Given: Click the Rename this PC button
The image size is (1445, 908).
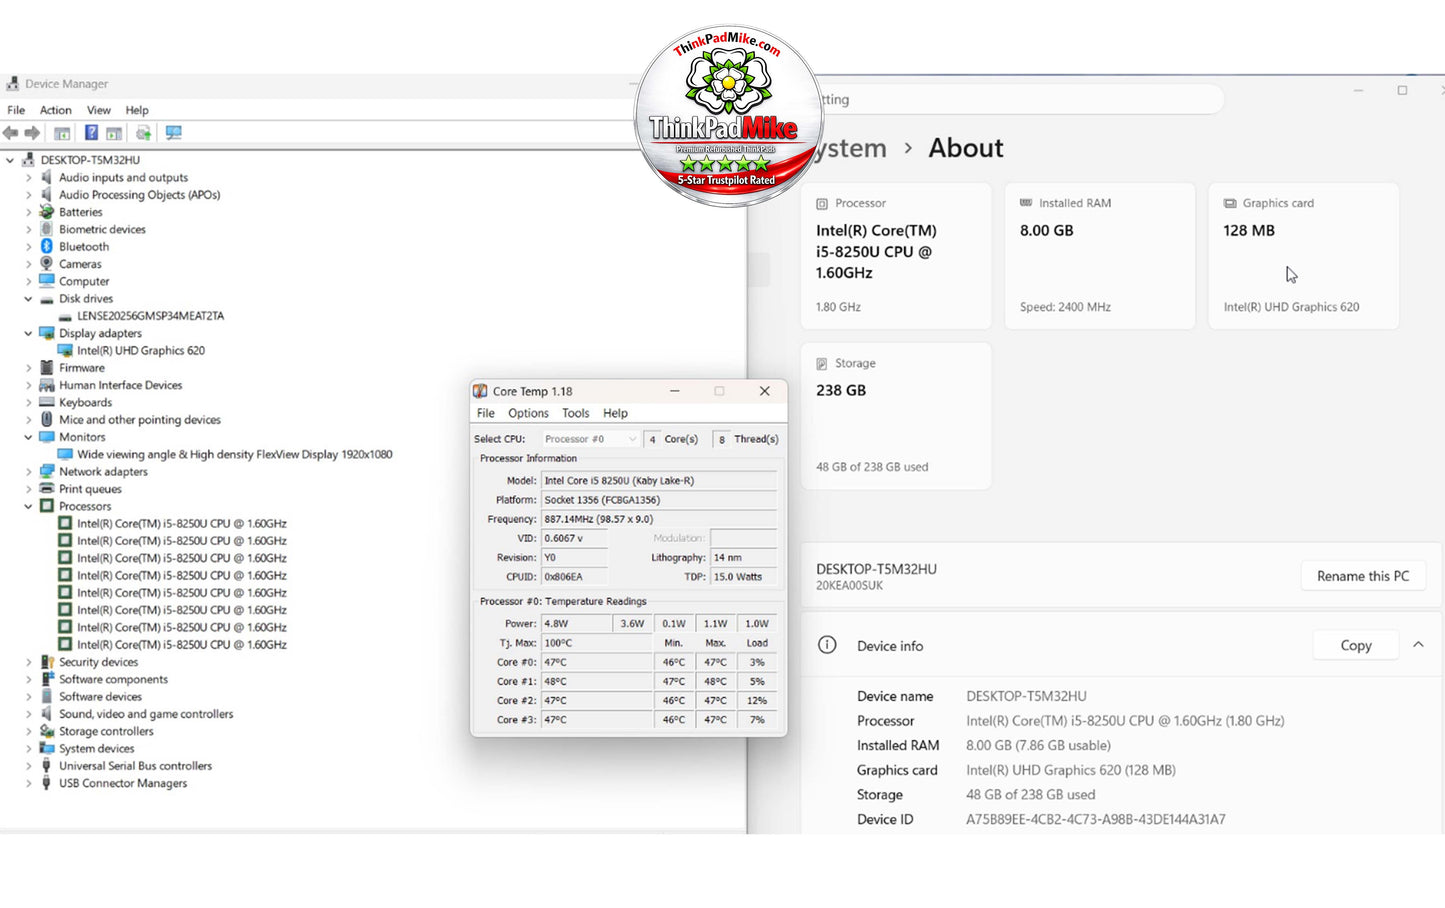Looking at the screenshot, I should pos(1363,576).
